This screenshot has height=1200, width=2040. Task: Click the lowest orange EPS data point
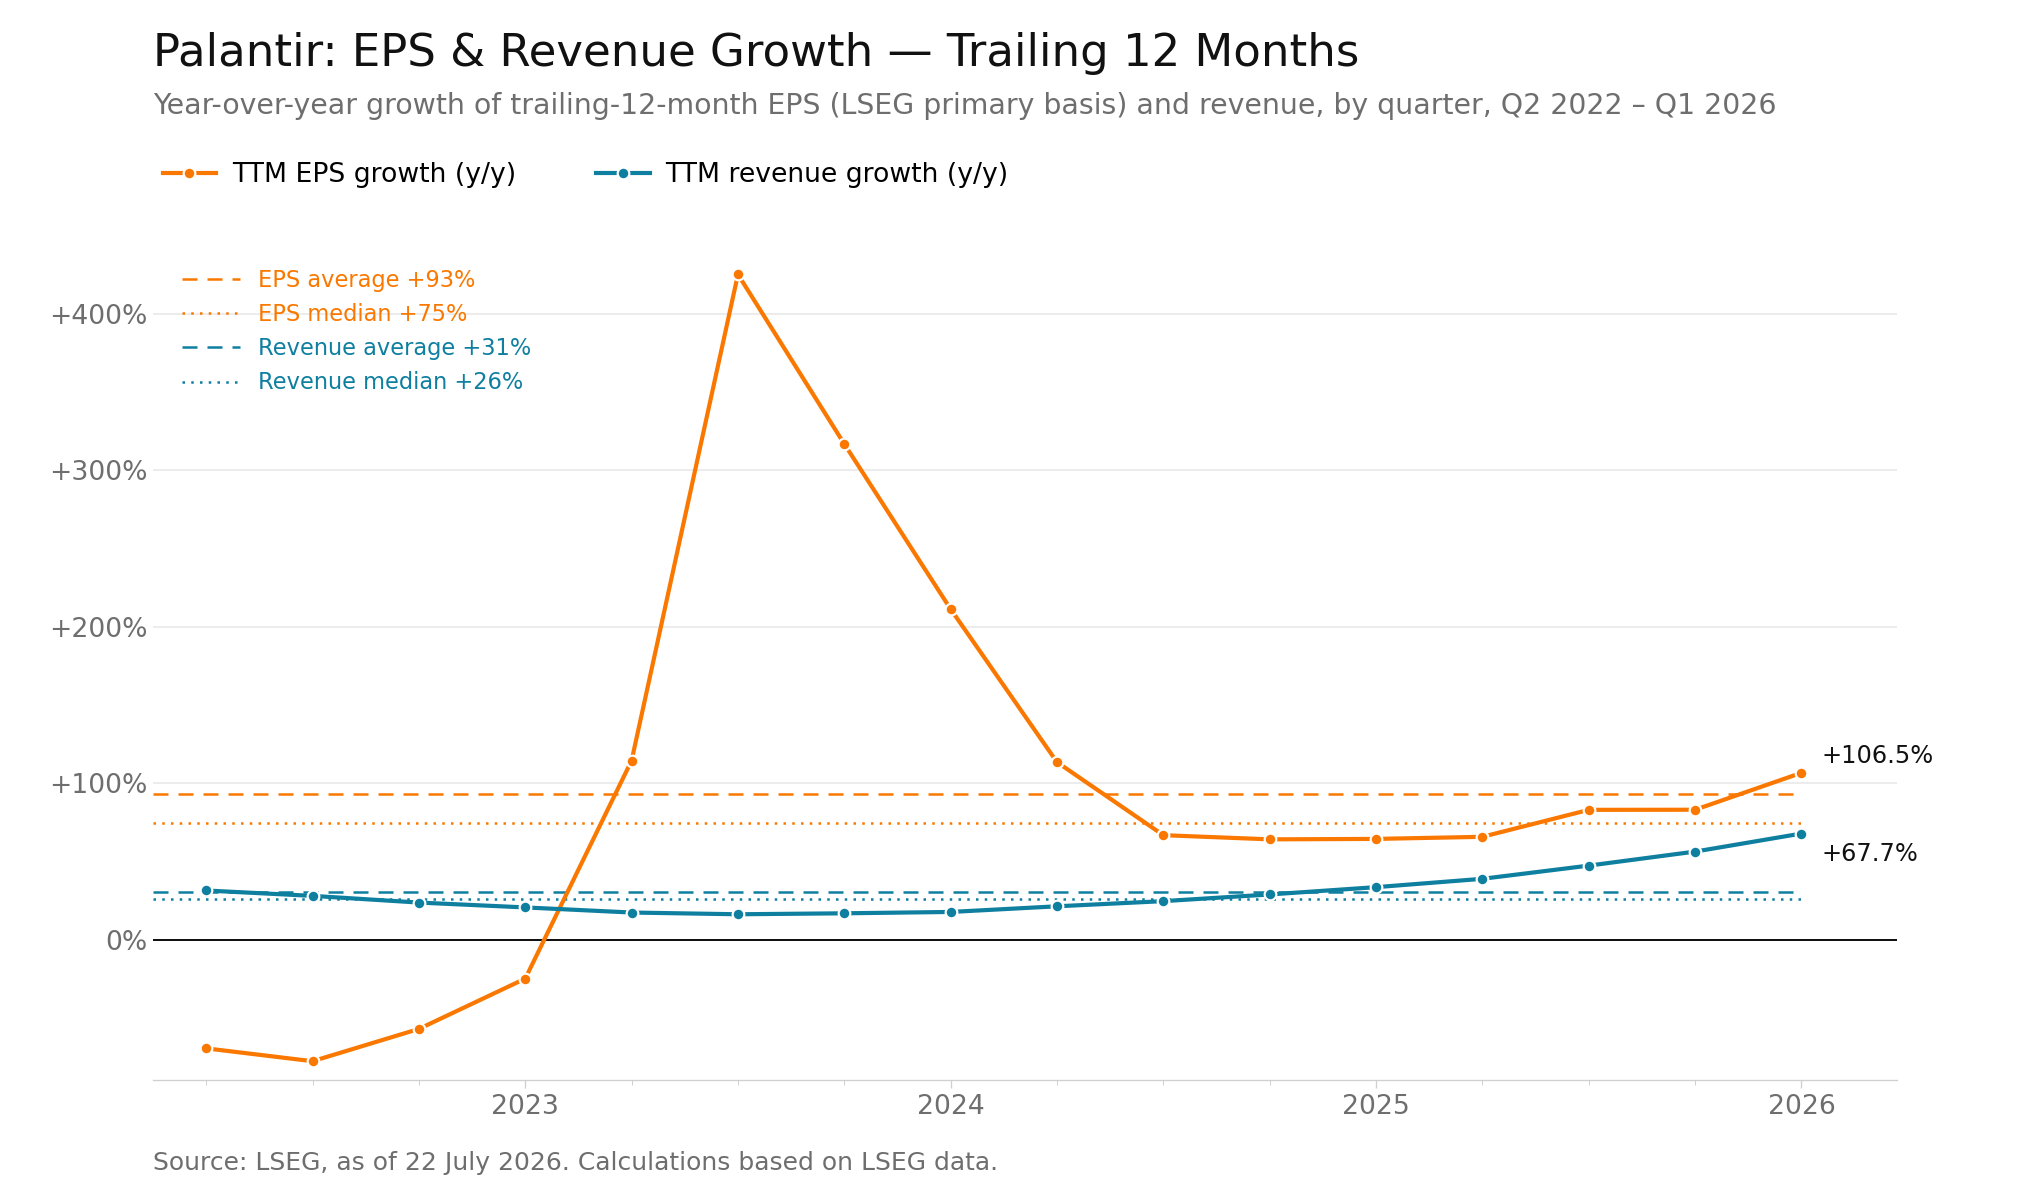313,1061
